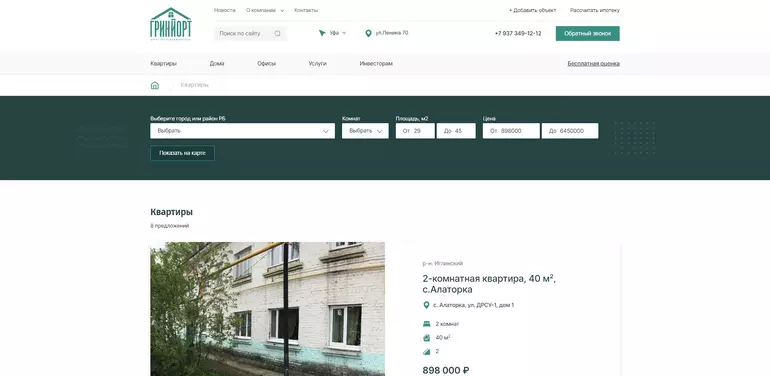Click the Показать на карте button

tap(182, 153)
